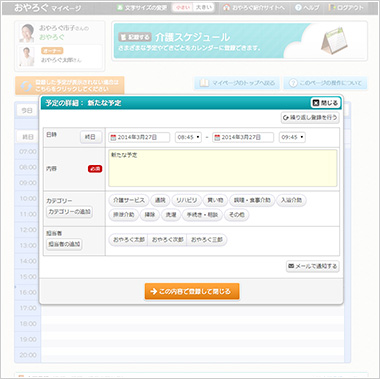This screenshot has width=380, height=379.
Task: Select the 通院 category
Action: tap(160, 200)
